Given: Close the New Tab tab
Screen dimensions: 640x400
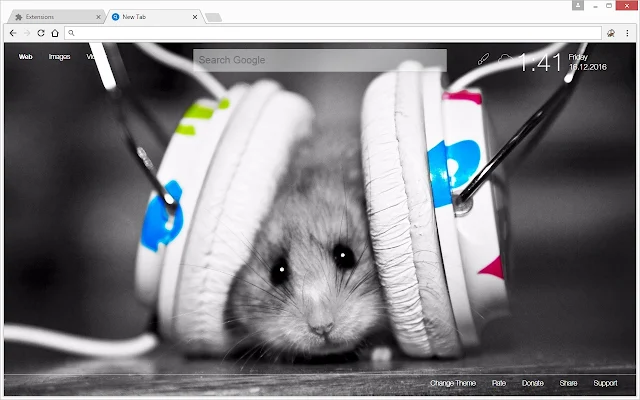Looking at the screenshot, I should pyautogui.click(x=195, y=17).
